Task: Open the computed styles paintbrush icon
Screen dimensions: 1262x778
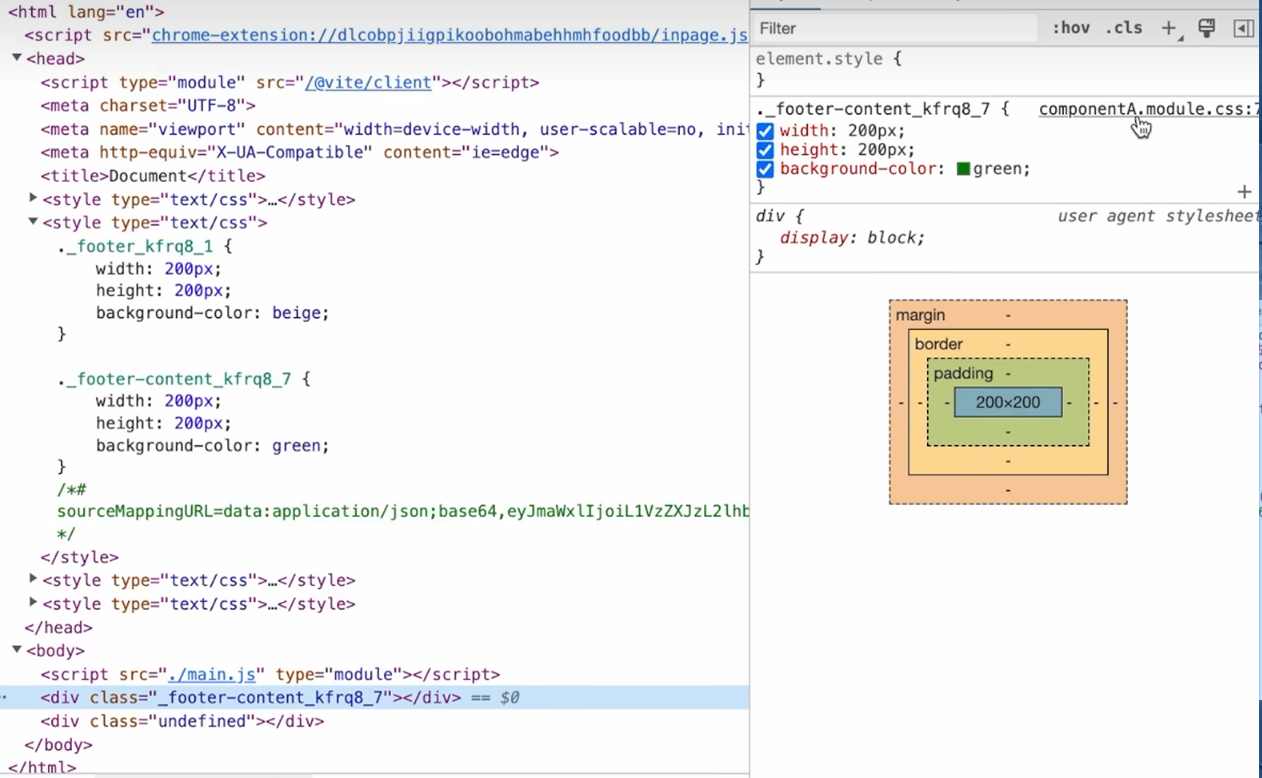Action: [1207, 28]
